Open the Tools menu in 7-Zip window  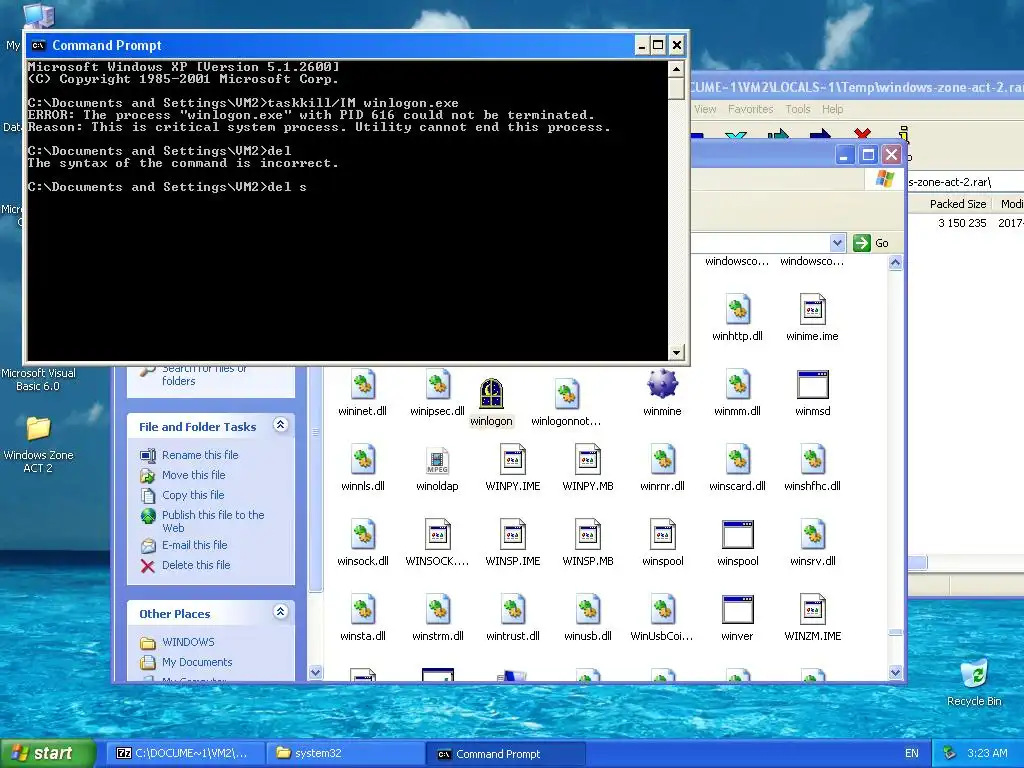point(797,109)
